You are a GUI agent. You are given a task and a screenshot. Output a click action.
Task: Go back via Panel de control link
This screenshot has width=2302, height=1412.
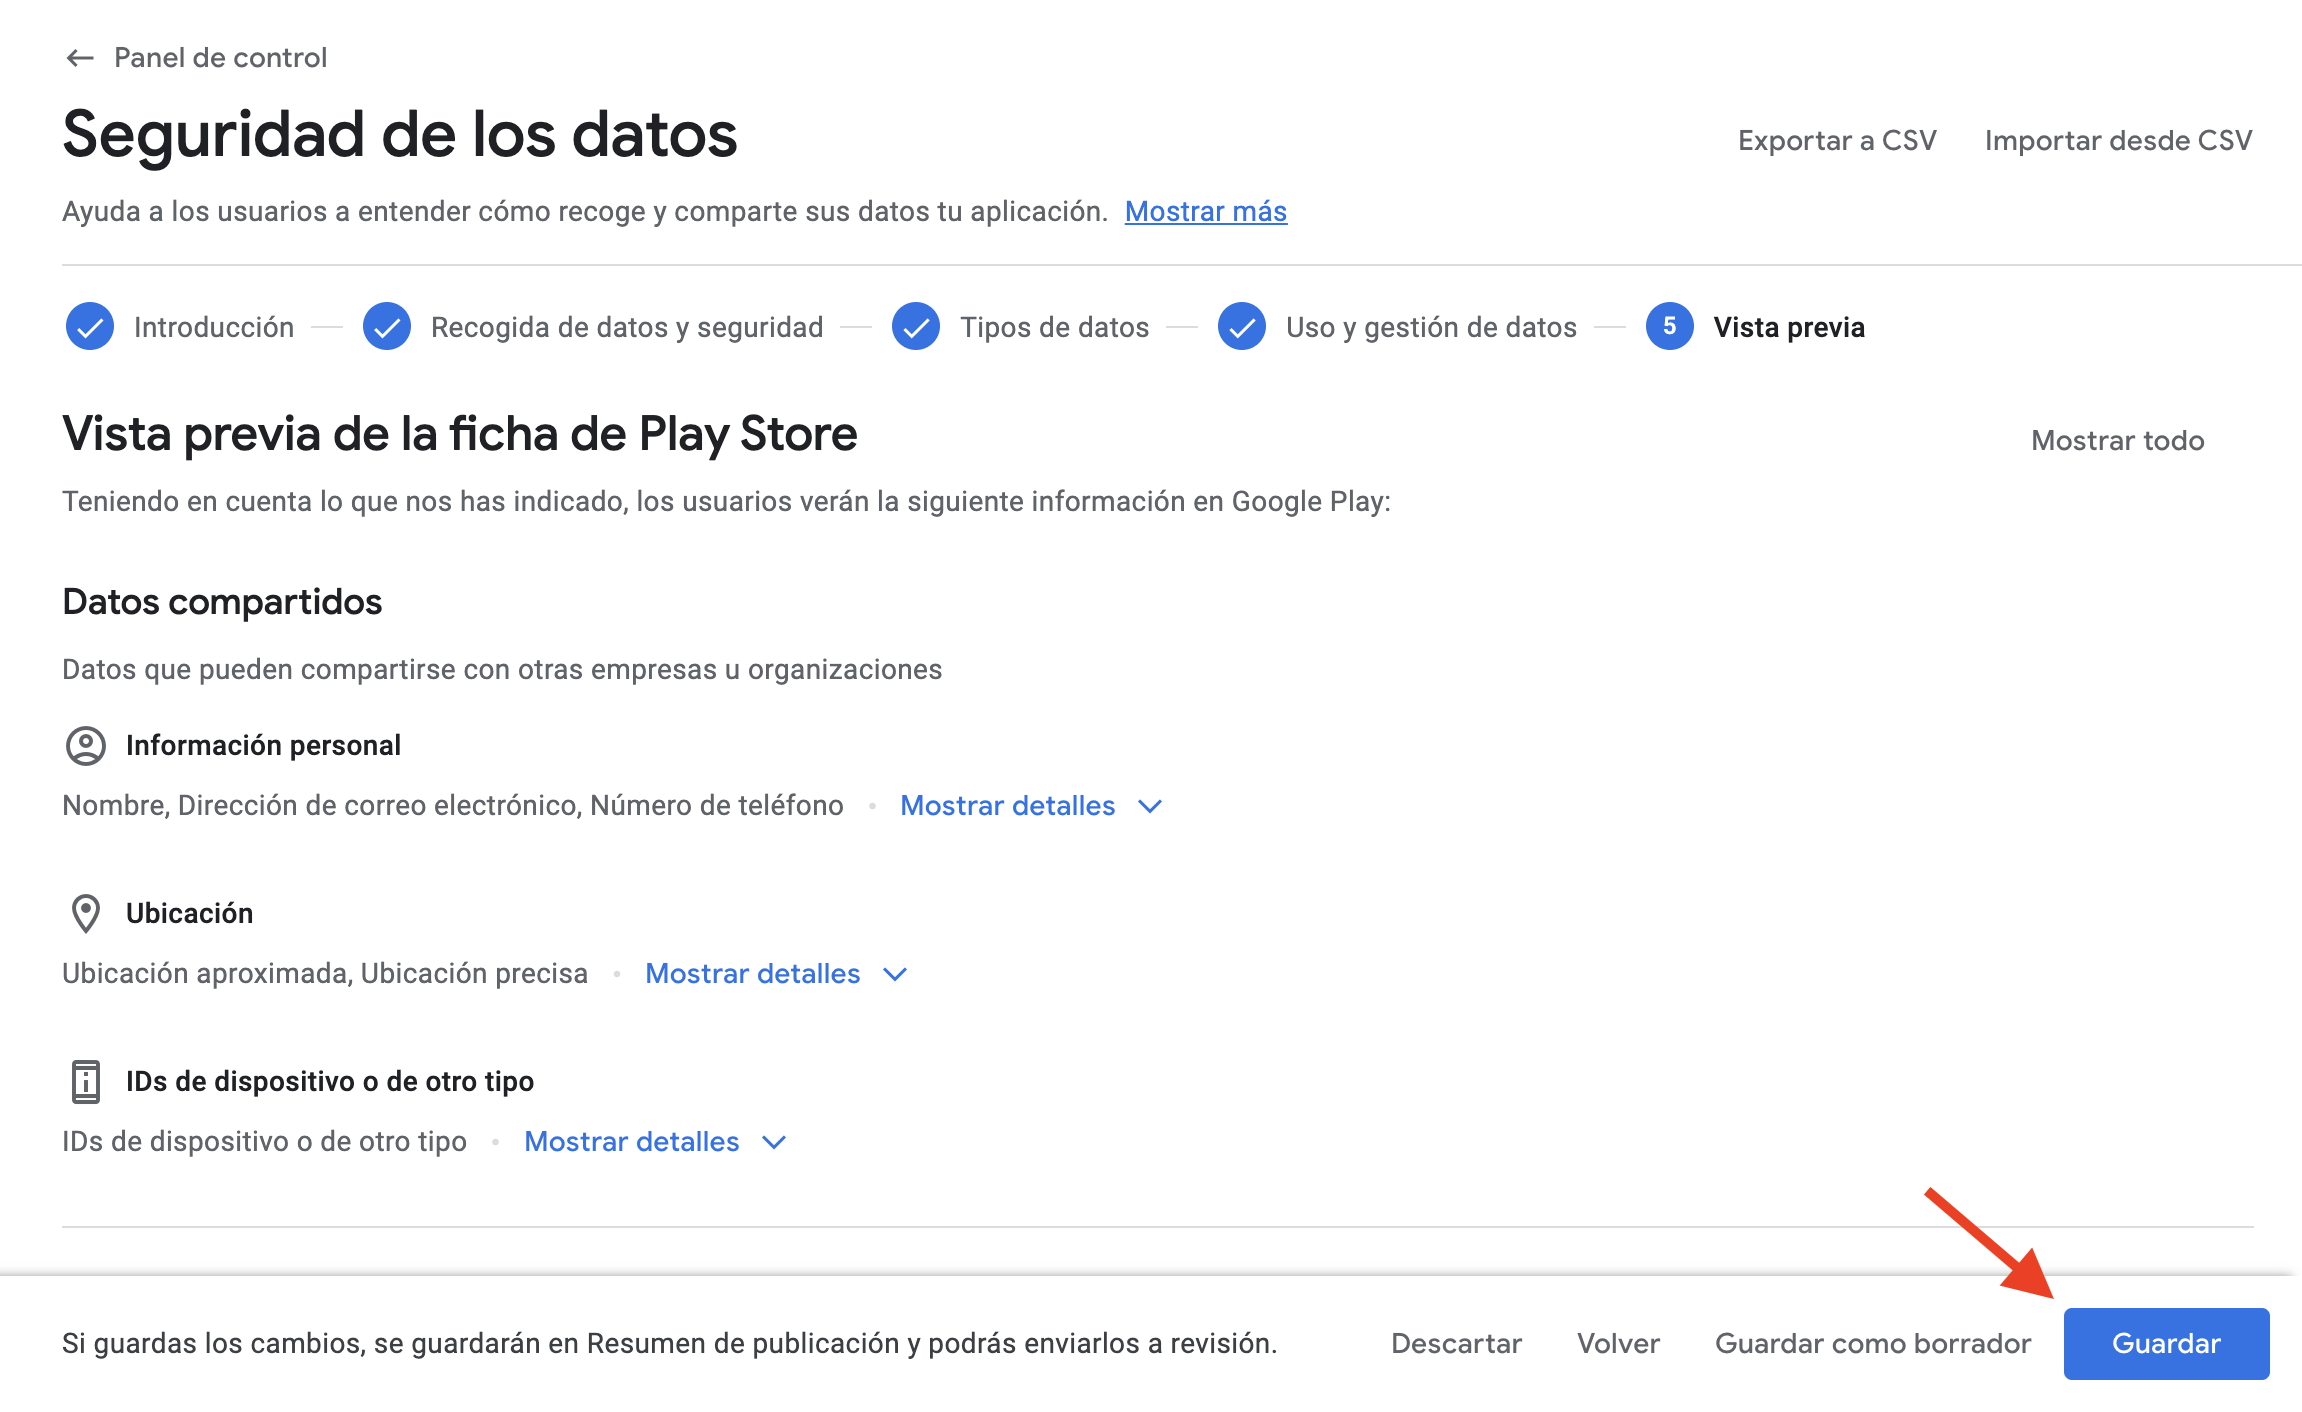(x=220, y=58)
